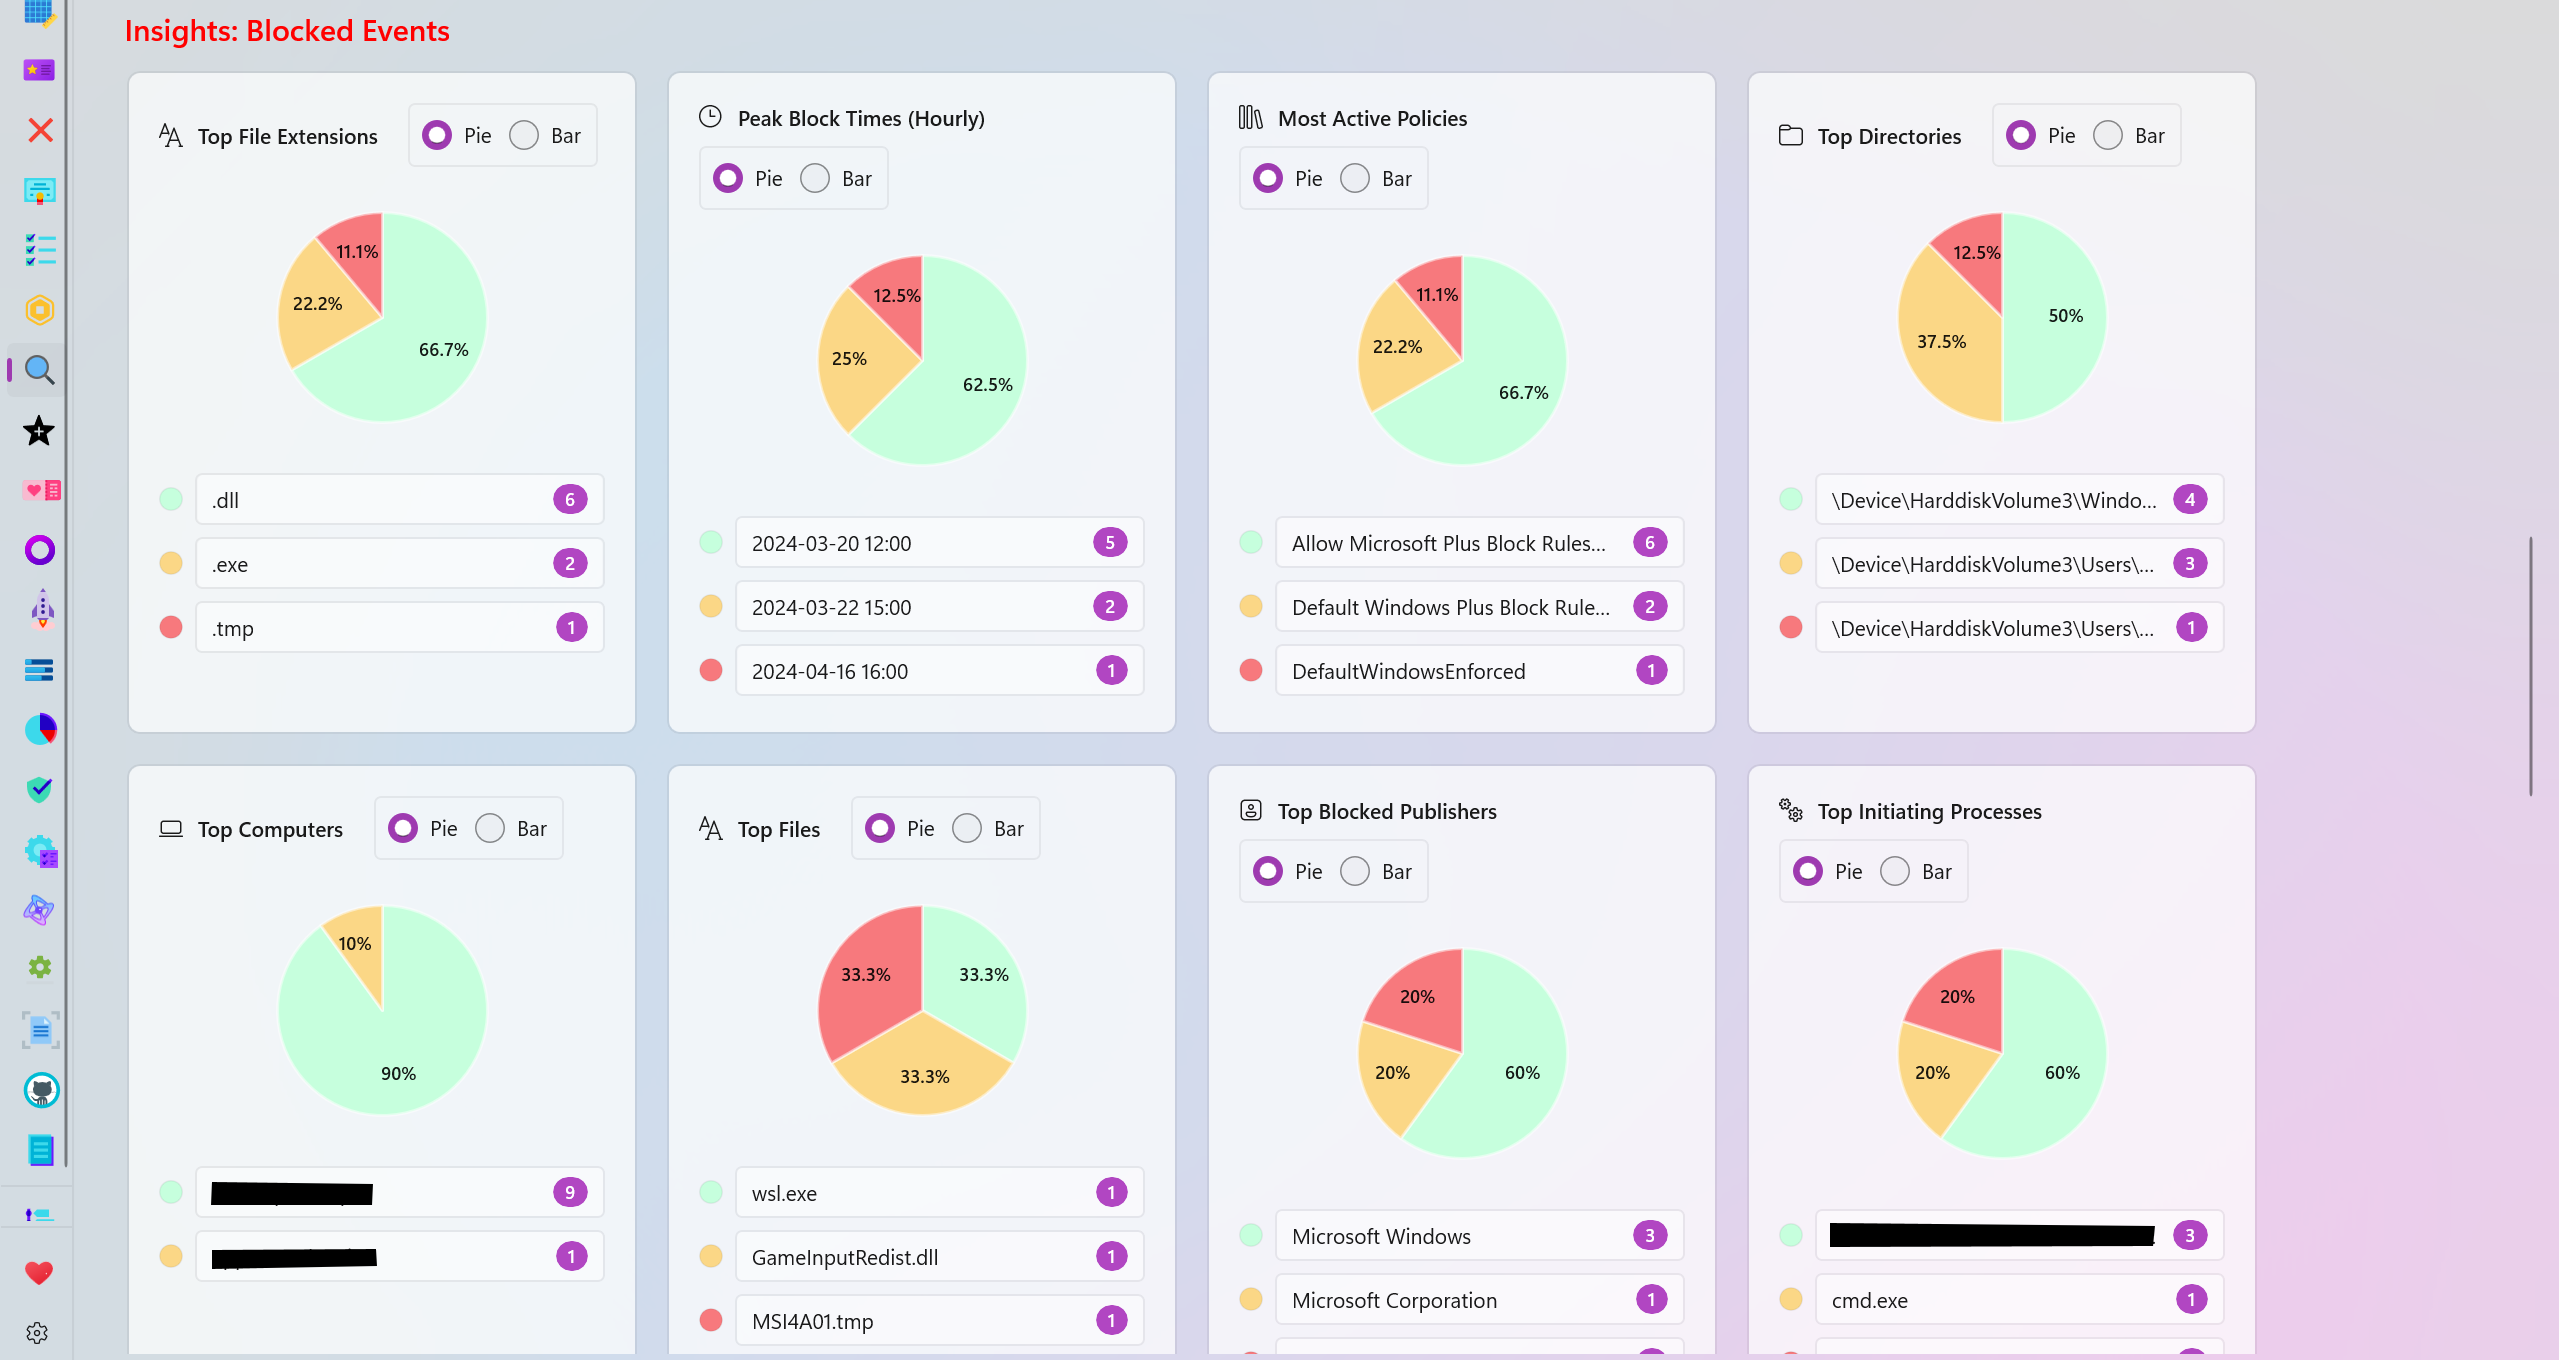
Task: Click the magnifying glass sidebar icon
Action: pos(39,371)
